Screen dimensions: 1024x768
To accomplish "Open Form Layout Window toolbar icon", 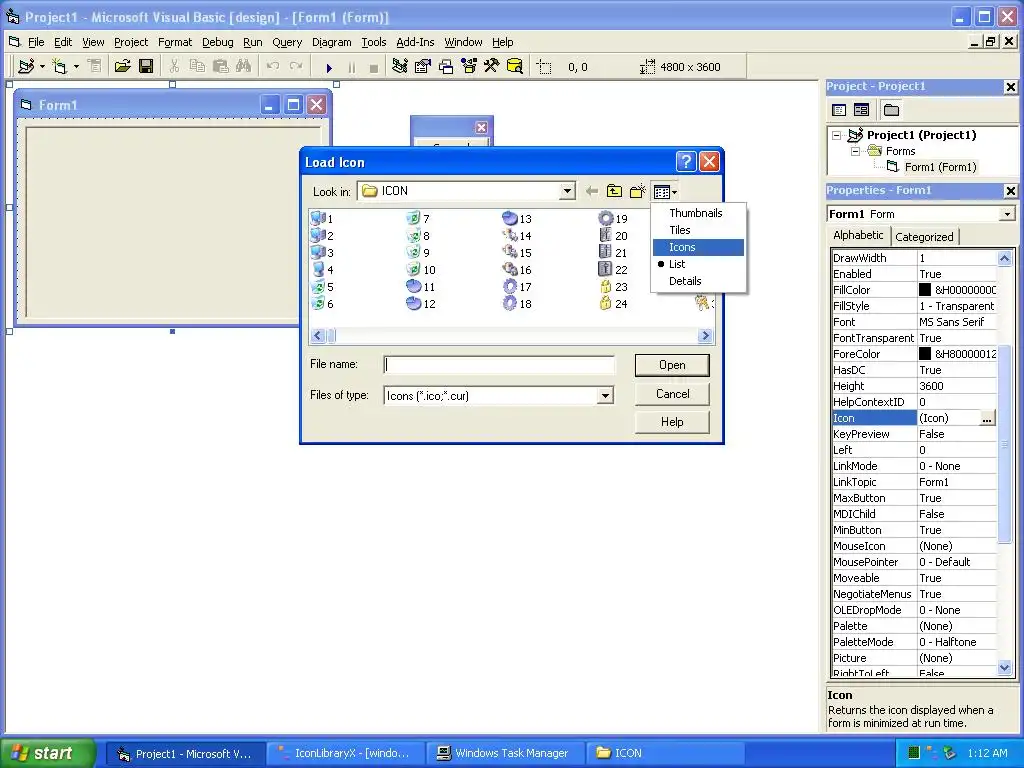I will pyautogui.click(x=445, y=67).
